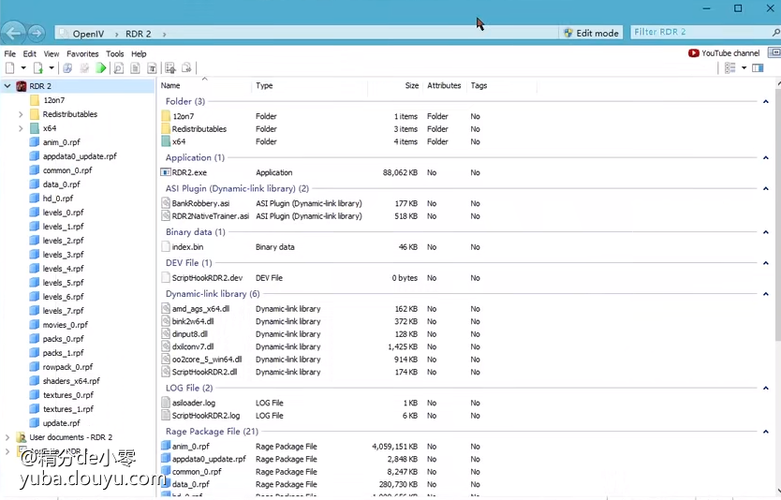Expand the Redistributables tree folder

[x=20, y=115]
